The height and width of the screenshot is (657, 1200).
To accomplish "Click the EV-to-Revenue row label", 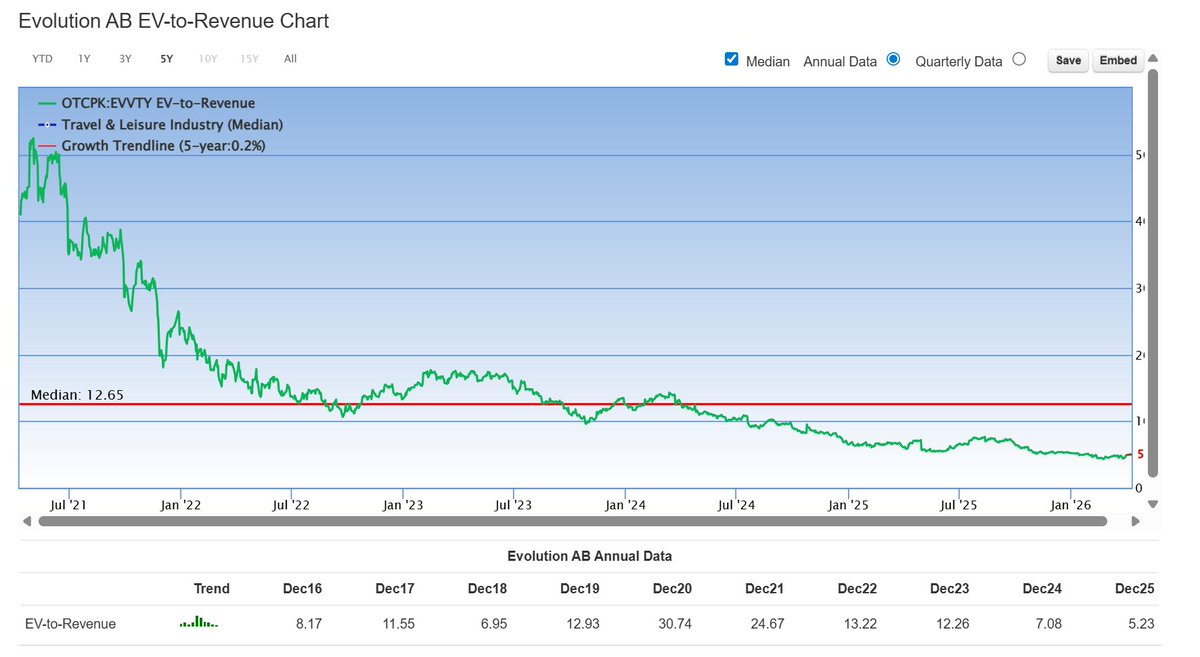I will tap(70, 624).
